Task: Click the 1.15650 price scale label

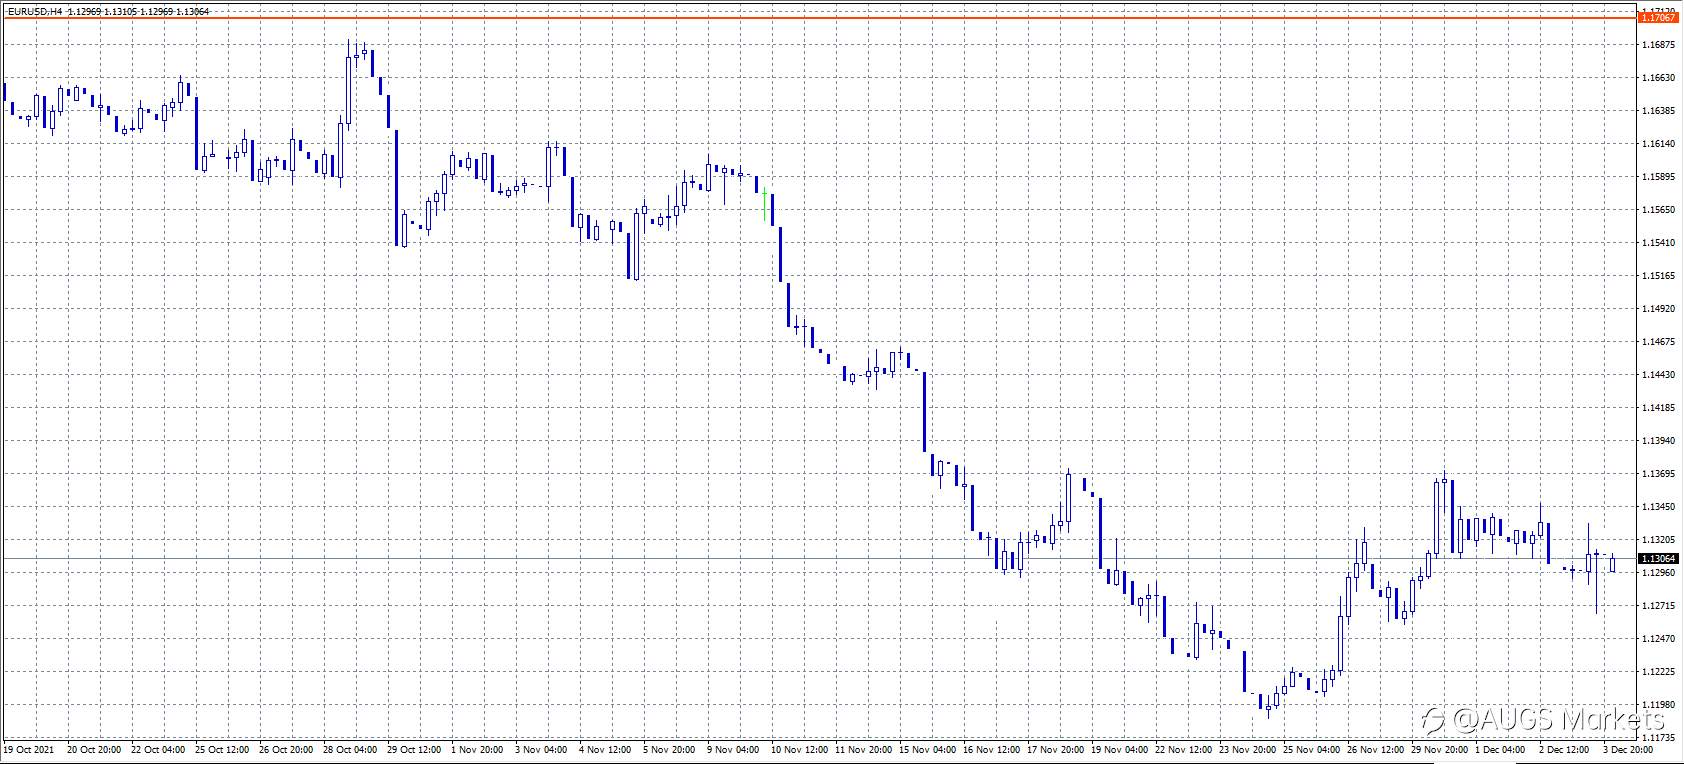Action: (x=1657, y=210)
